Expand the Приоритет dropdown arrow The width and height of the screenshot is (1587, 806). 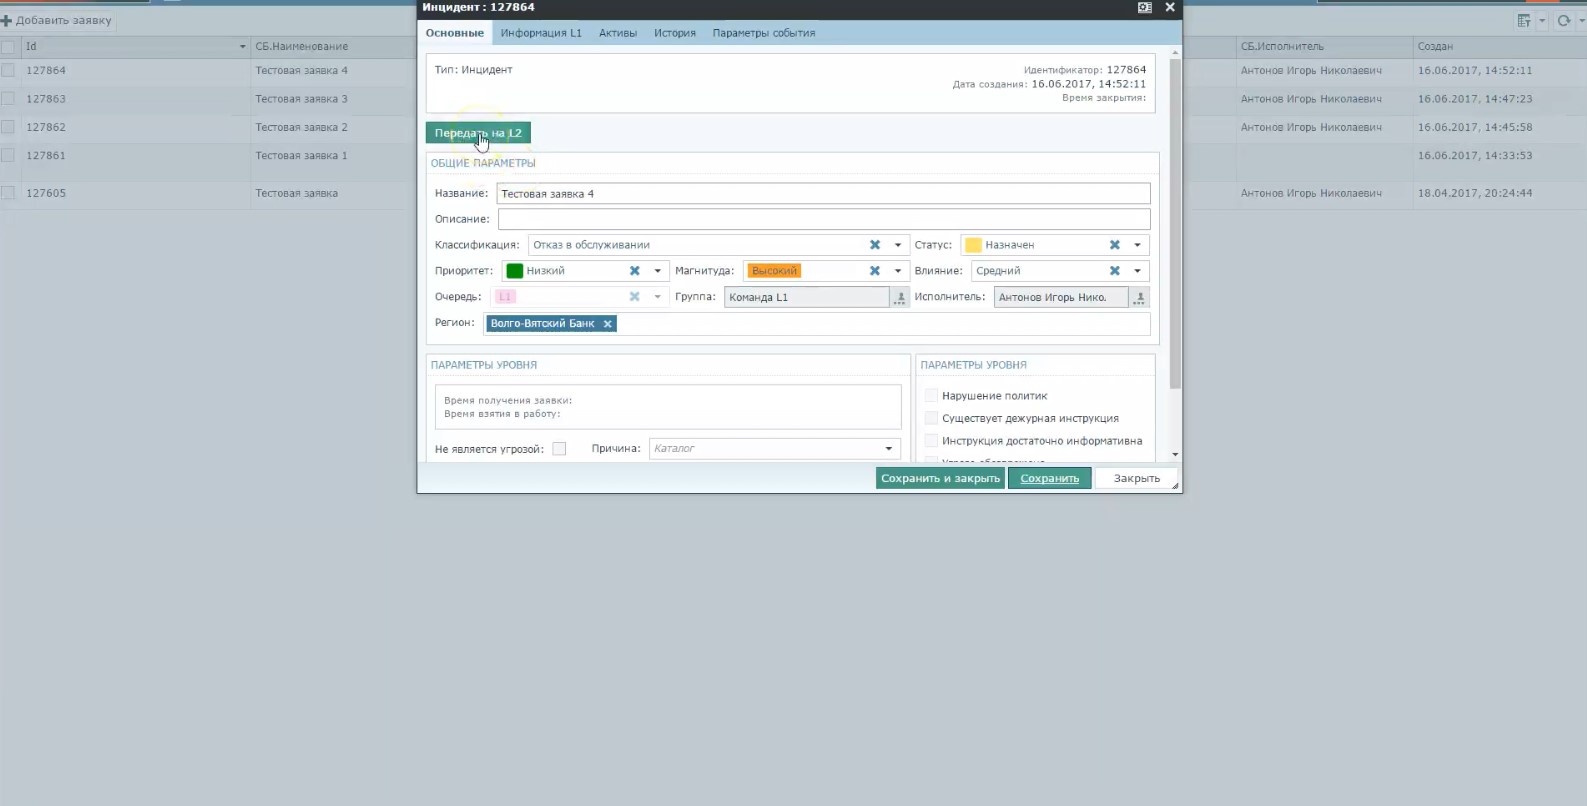(x=658, y=271)
